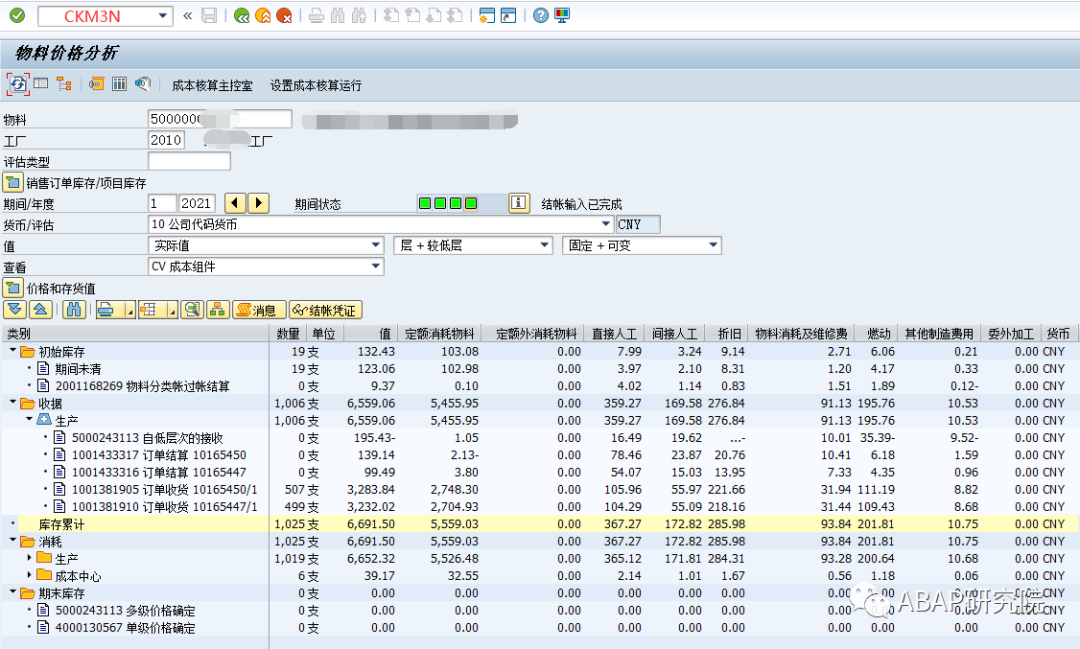The width and height of the screenshot is (1080, 649).
Task: Click the previous period left arrow
Action: click(234, 203)
